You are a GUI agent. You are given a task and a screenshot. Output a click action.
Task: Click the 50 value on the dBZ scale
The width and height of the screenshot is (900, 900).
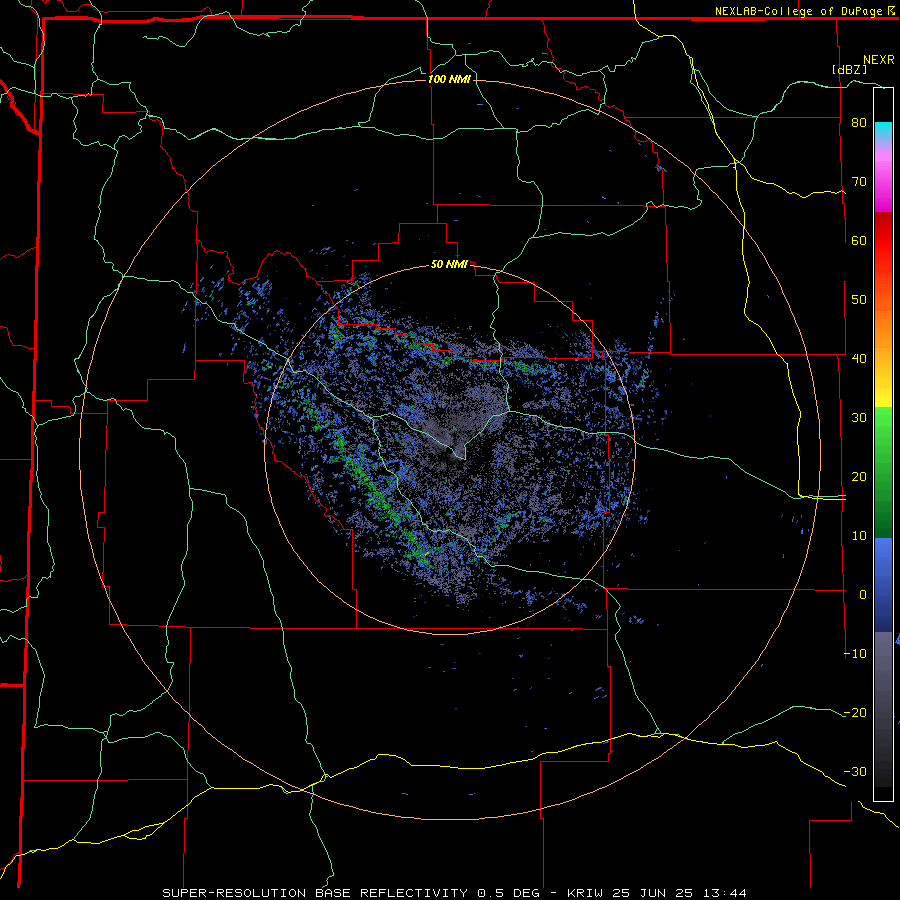(x=859, y=300)
